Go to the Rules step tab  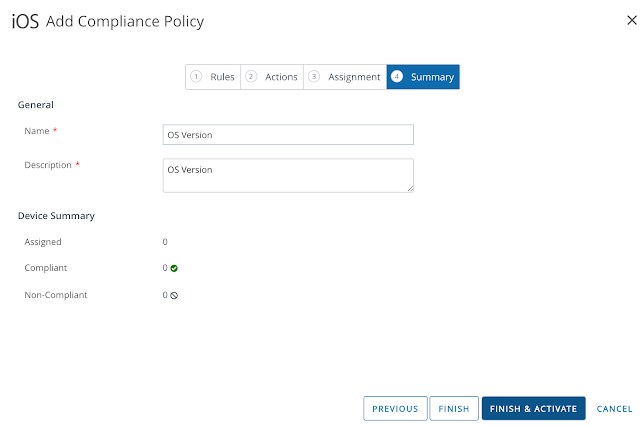tap(213, 77)
